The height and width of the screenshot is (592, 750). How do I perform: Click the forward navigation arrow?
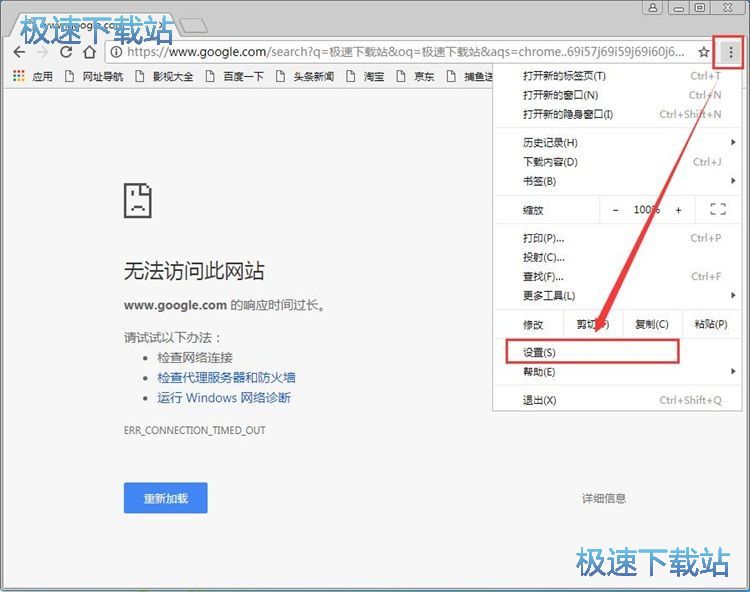(43, 52)
